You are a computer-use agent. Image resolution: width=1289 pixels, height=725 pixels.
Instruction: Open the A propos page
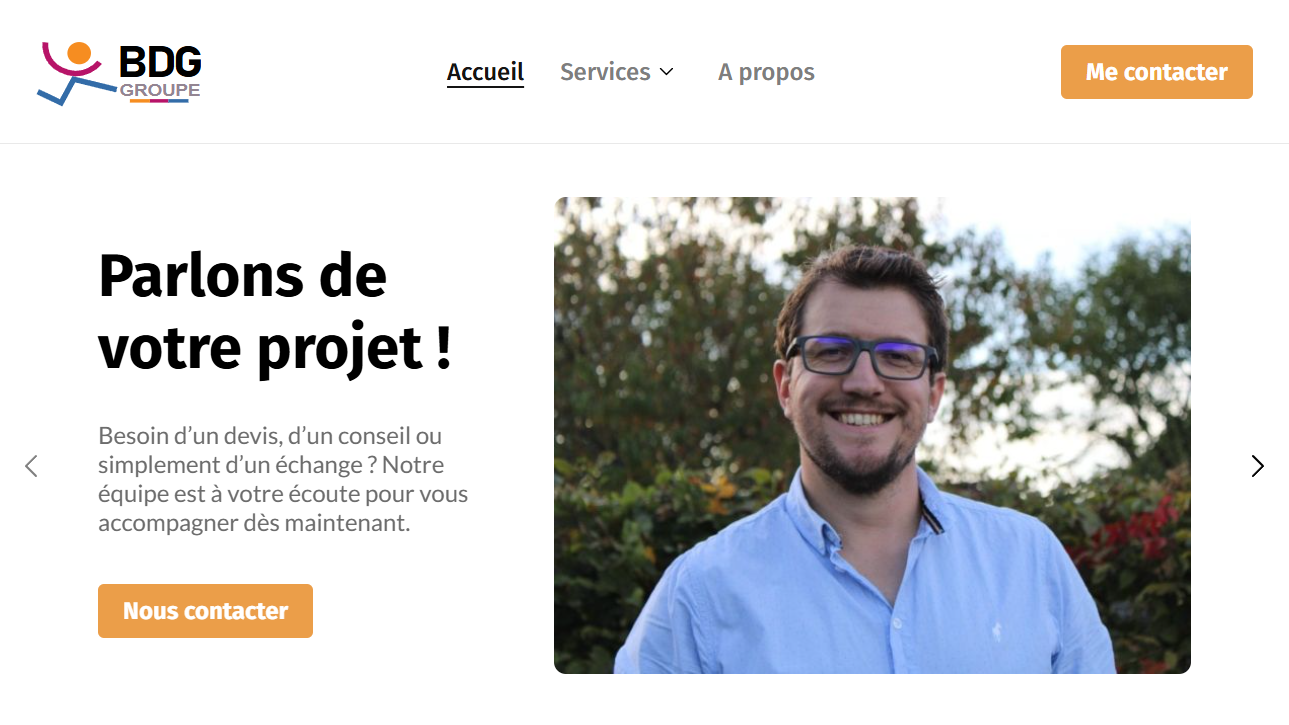pyautogui.click(x=766, y=72)
